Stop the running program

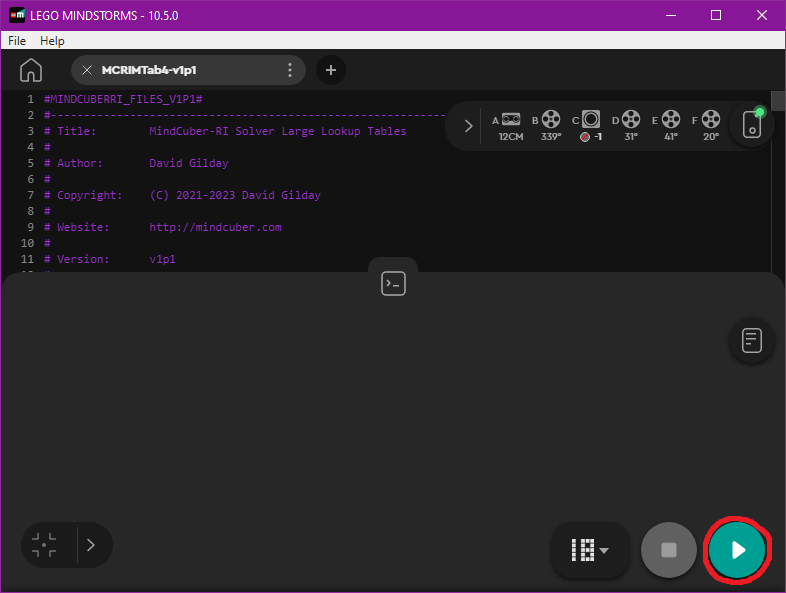[x=668, y=550]
